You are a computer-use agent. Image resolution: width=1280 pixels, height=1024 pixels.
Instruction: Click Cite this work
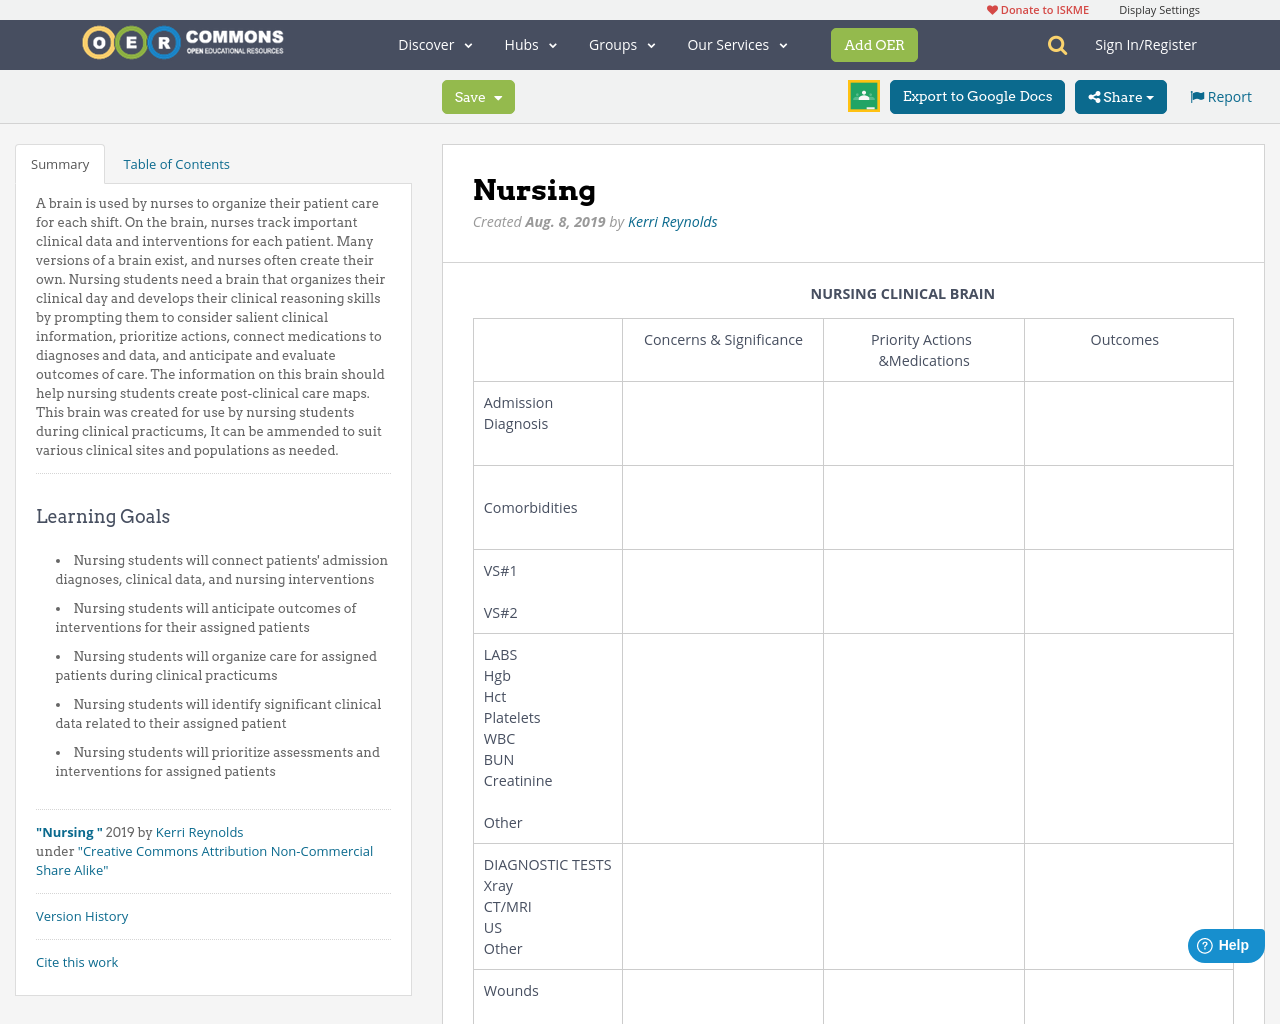point(77,961)
